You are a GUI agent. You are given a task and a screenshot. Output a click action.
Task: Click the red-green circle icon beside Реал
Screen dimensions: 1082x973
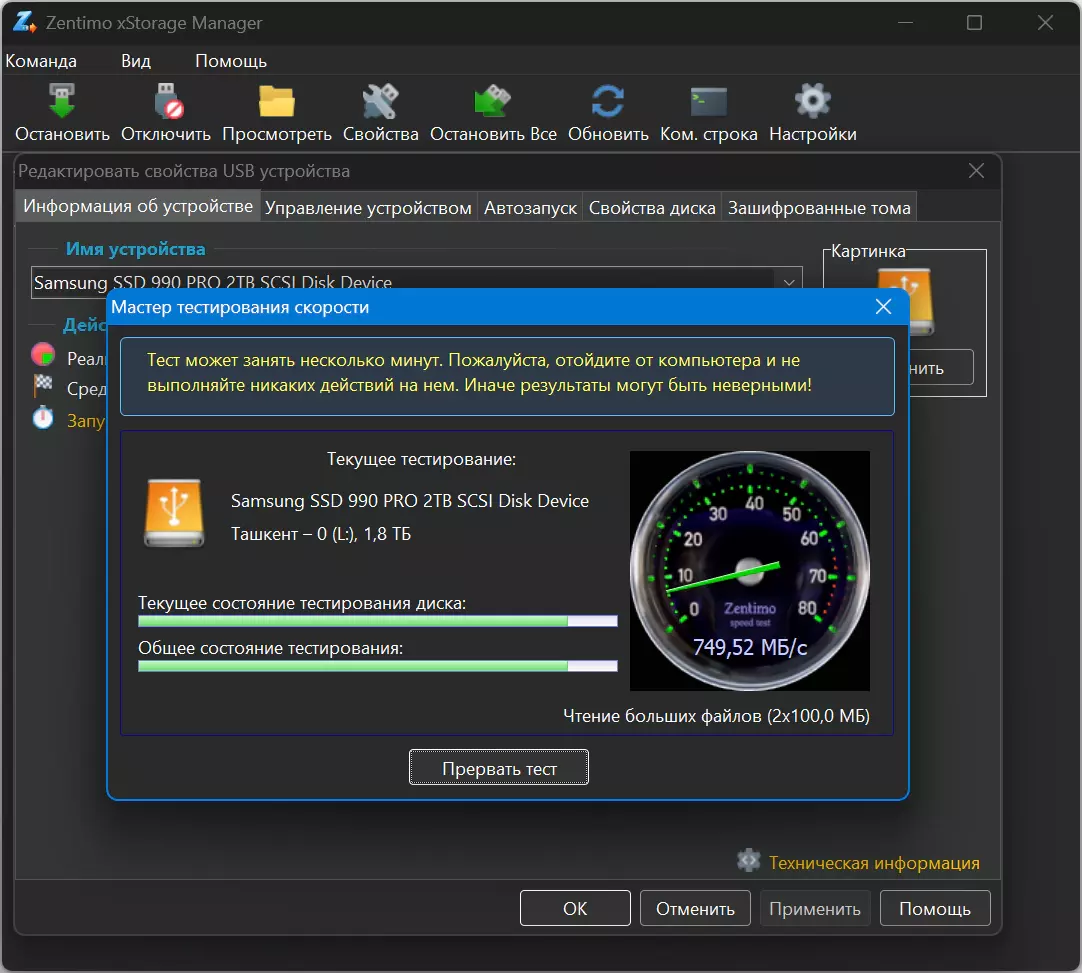pos(43,354)
